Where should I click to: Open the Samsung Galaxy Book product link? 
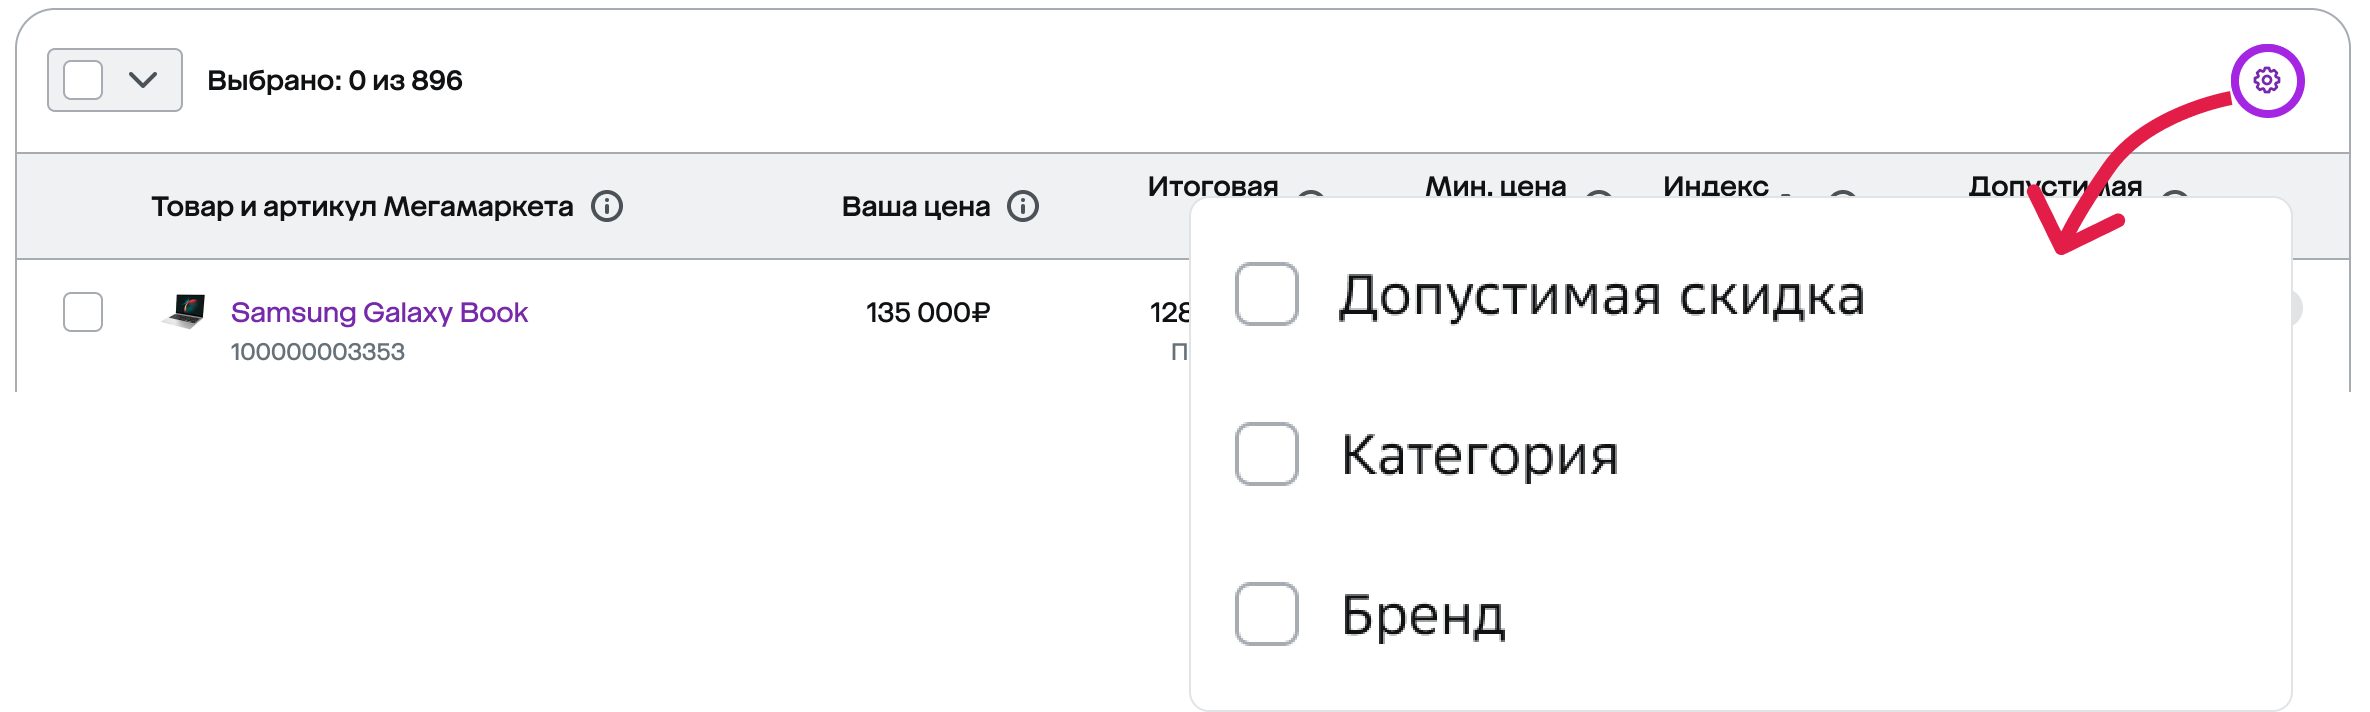[x=379, y=312]
